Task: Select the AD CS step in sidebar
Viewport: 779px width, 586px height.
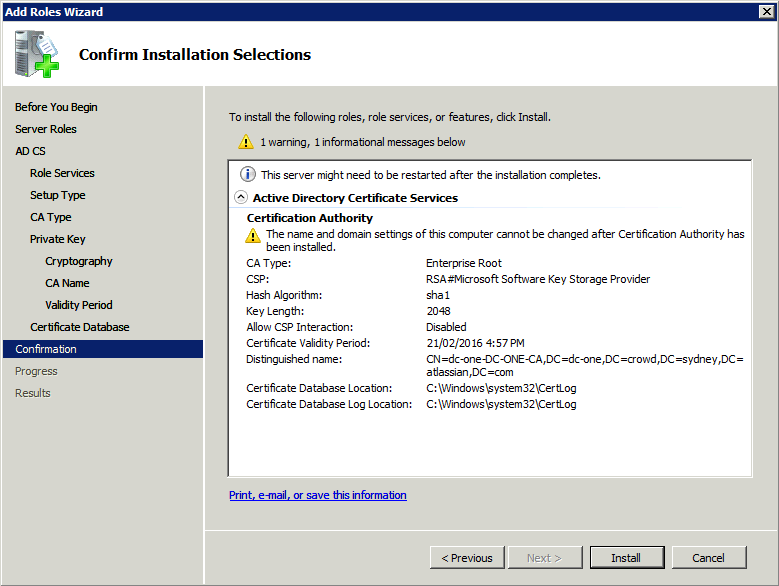Action: 30,151
